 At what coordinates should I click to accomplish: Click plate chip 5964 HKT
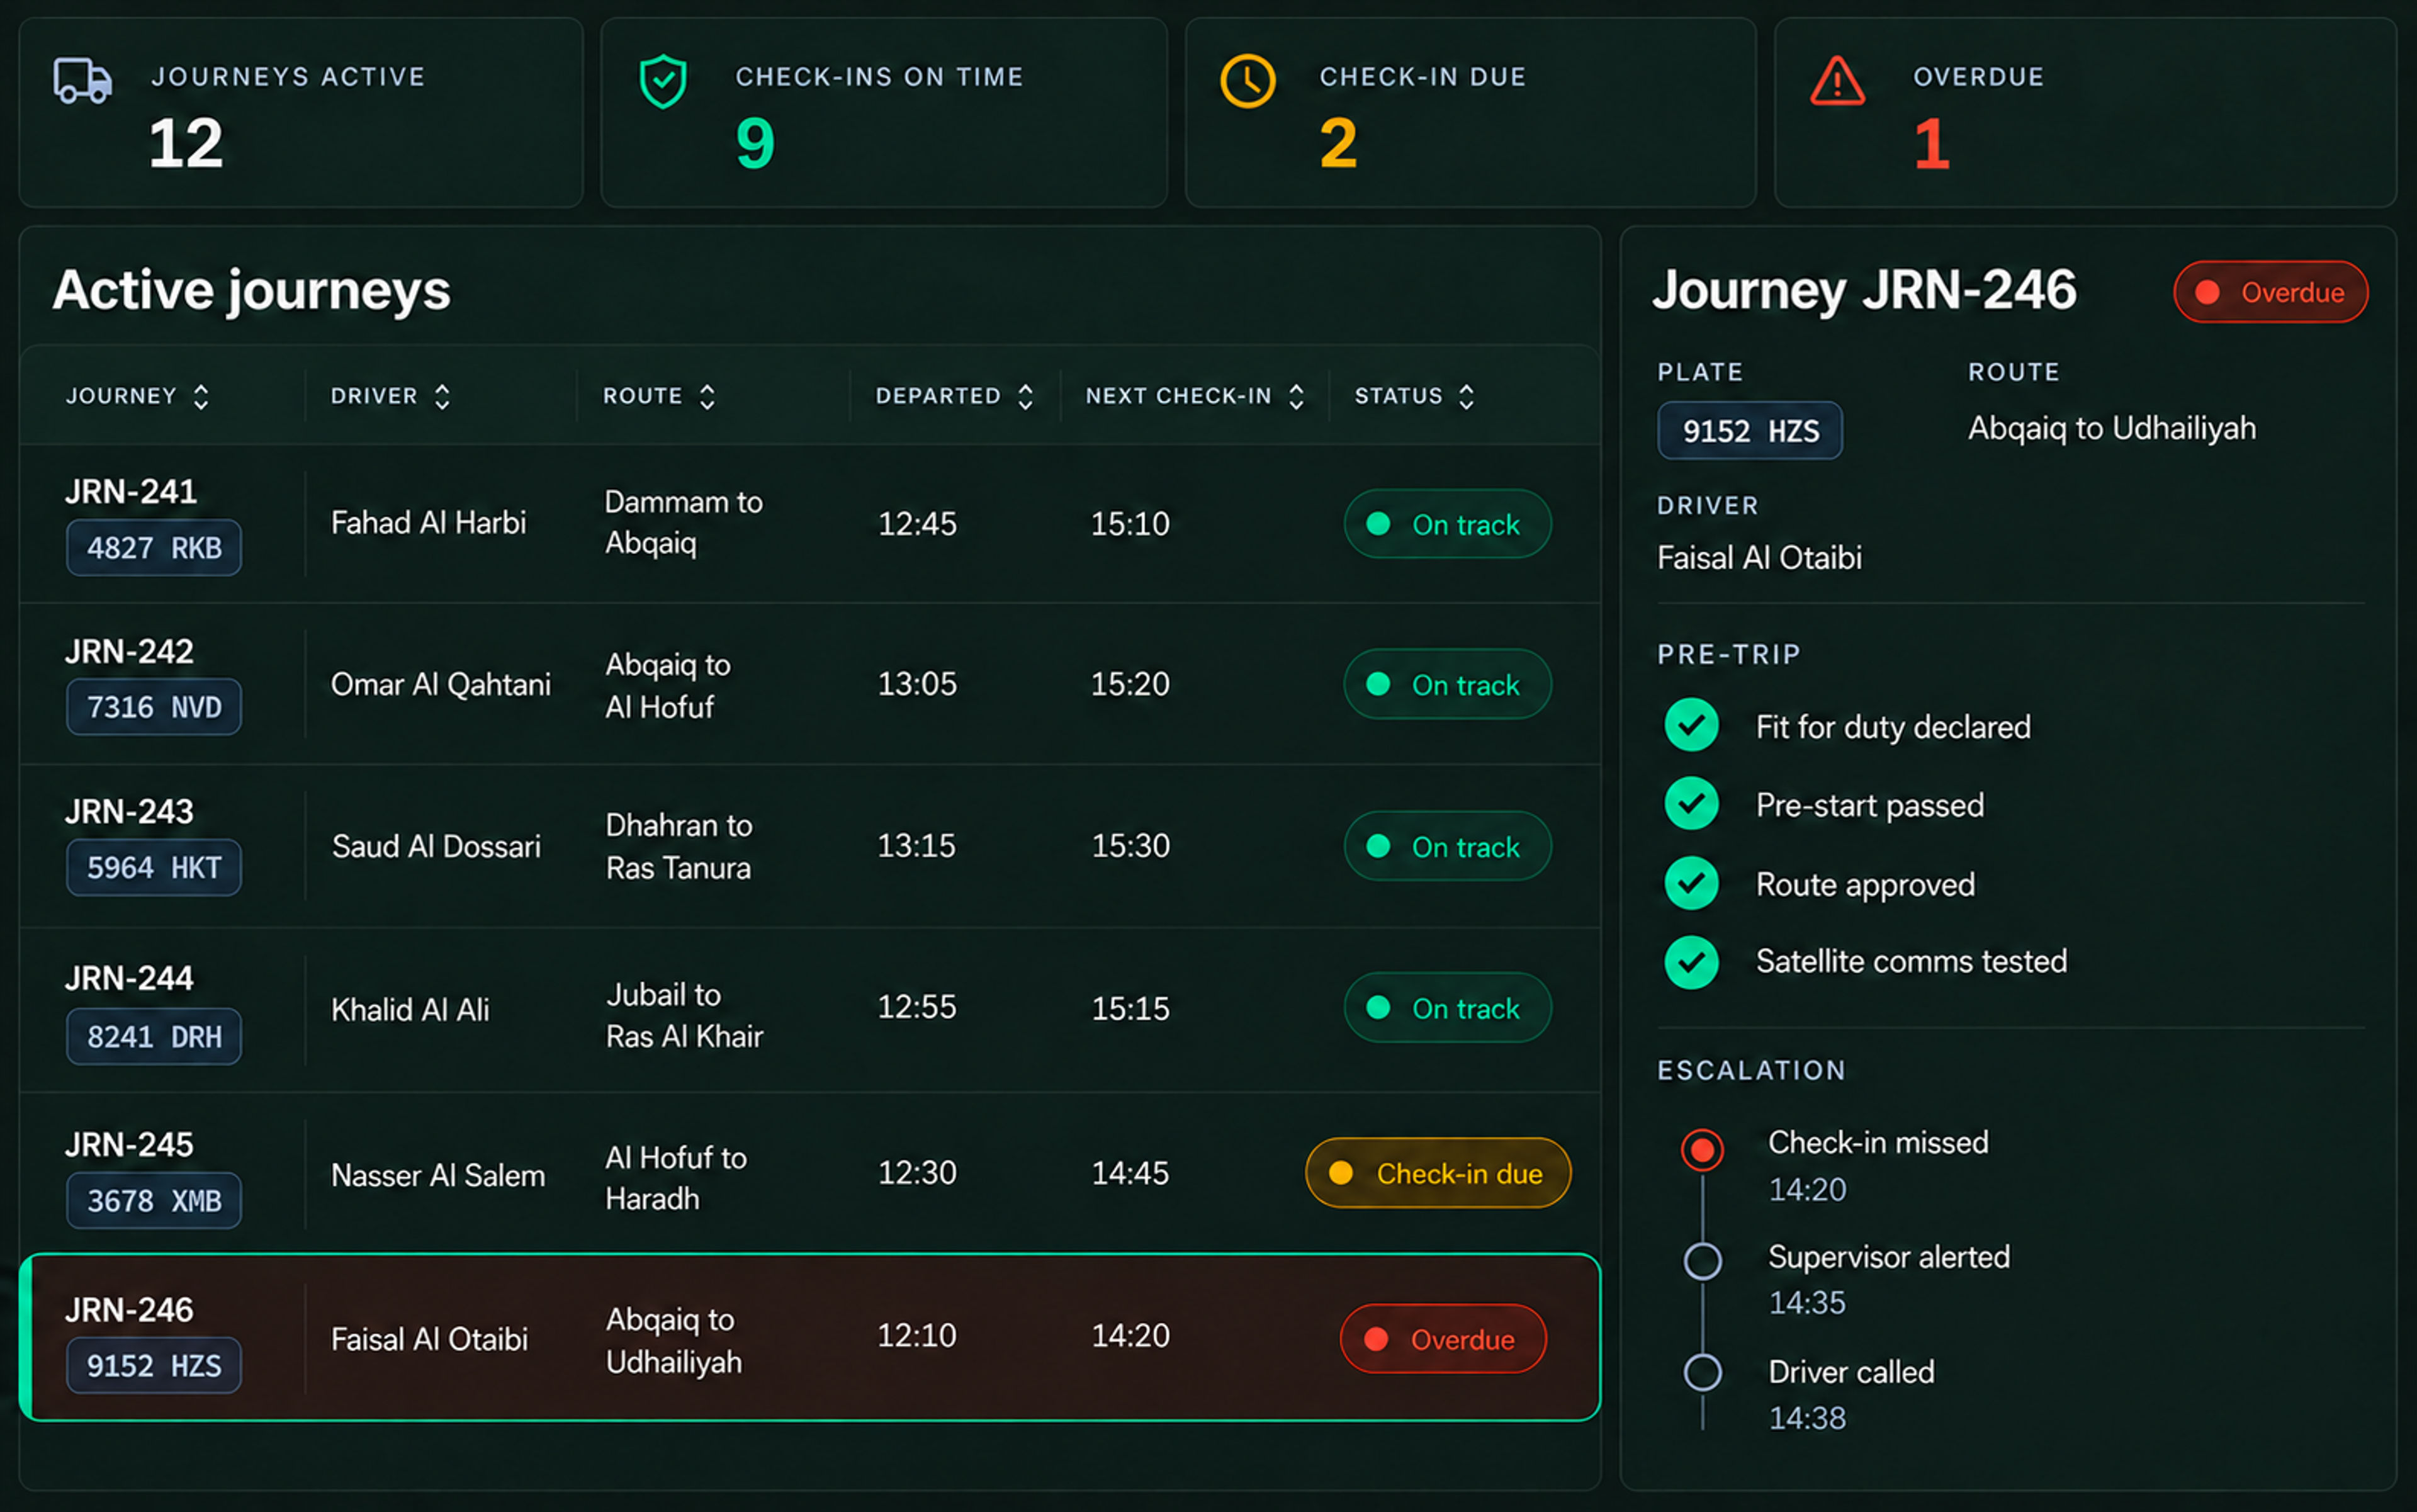point(154,867)
